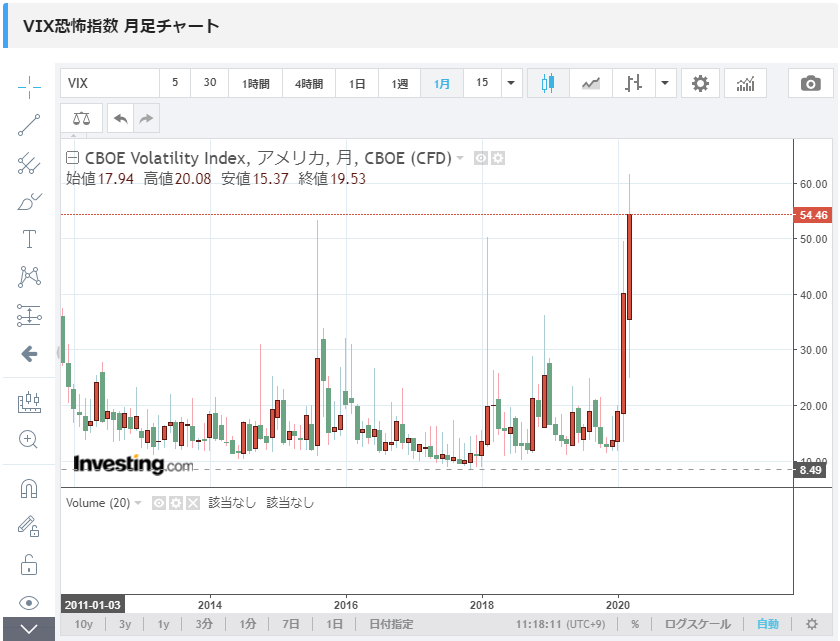
Task: Open chart settings gear in top toolbar
Action: [700, 83]
